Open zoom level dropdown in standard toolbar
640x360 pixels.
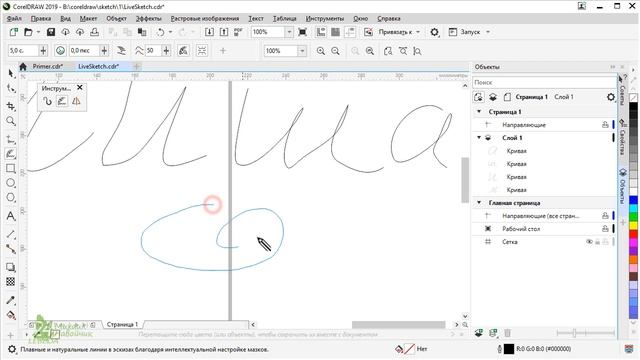[x=289, y=32]
